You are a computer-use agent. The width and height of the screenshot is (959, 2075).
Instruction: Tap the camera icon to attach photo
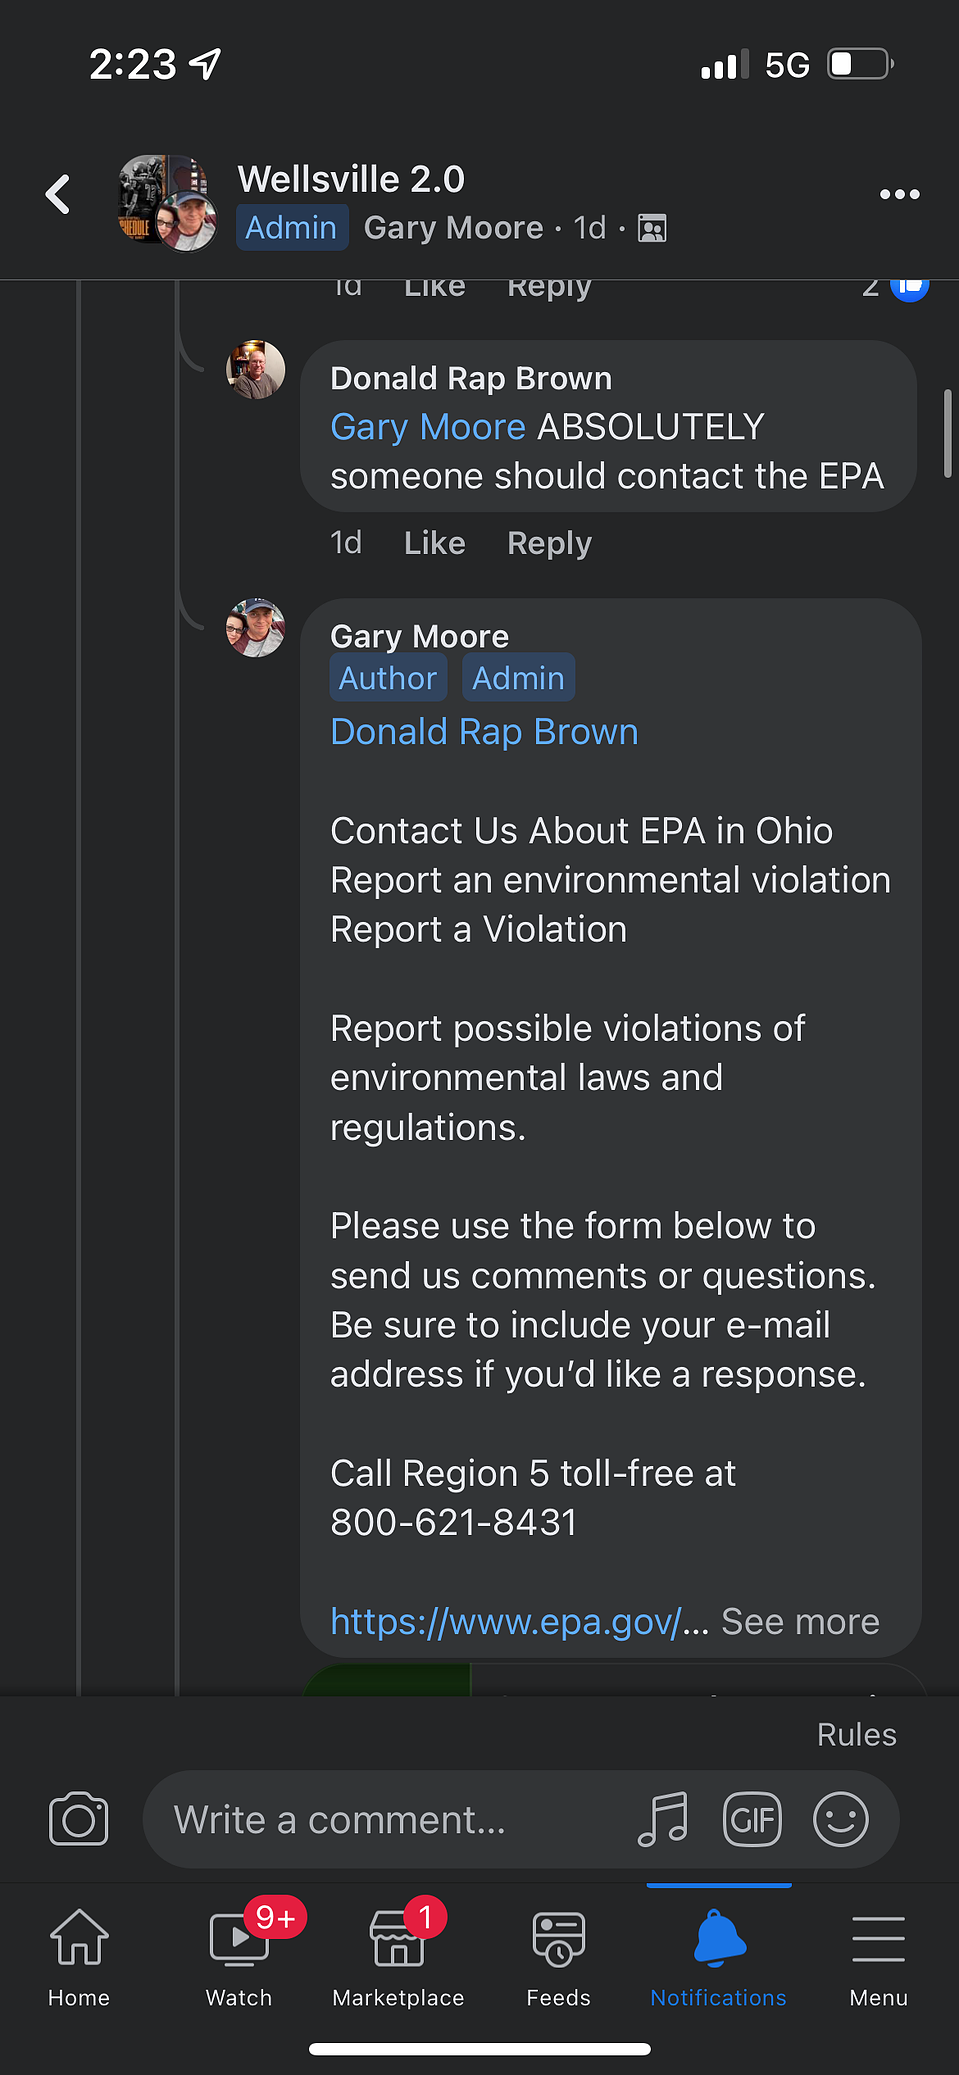pos(78,1819)
